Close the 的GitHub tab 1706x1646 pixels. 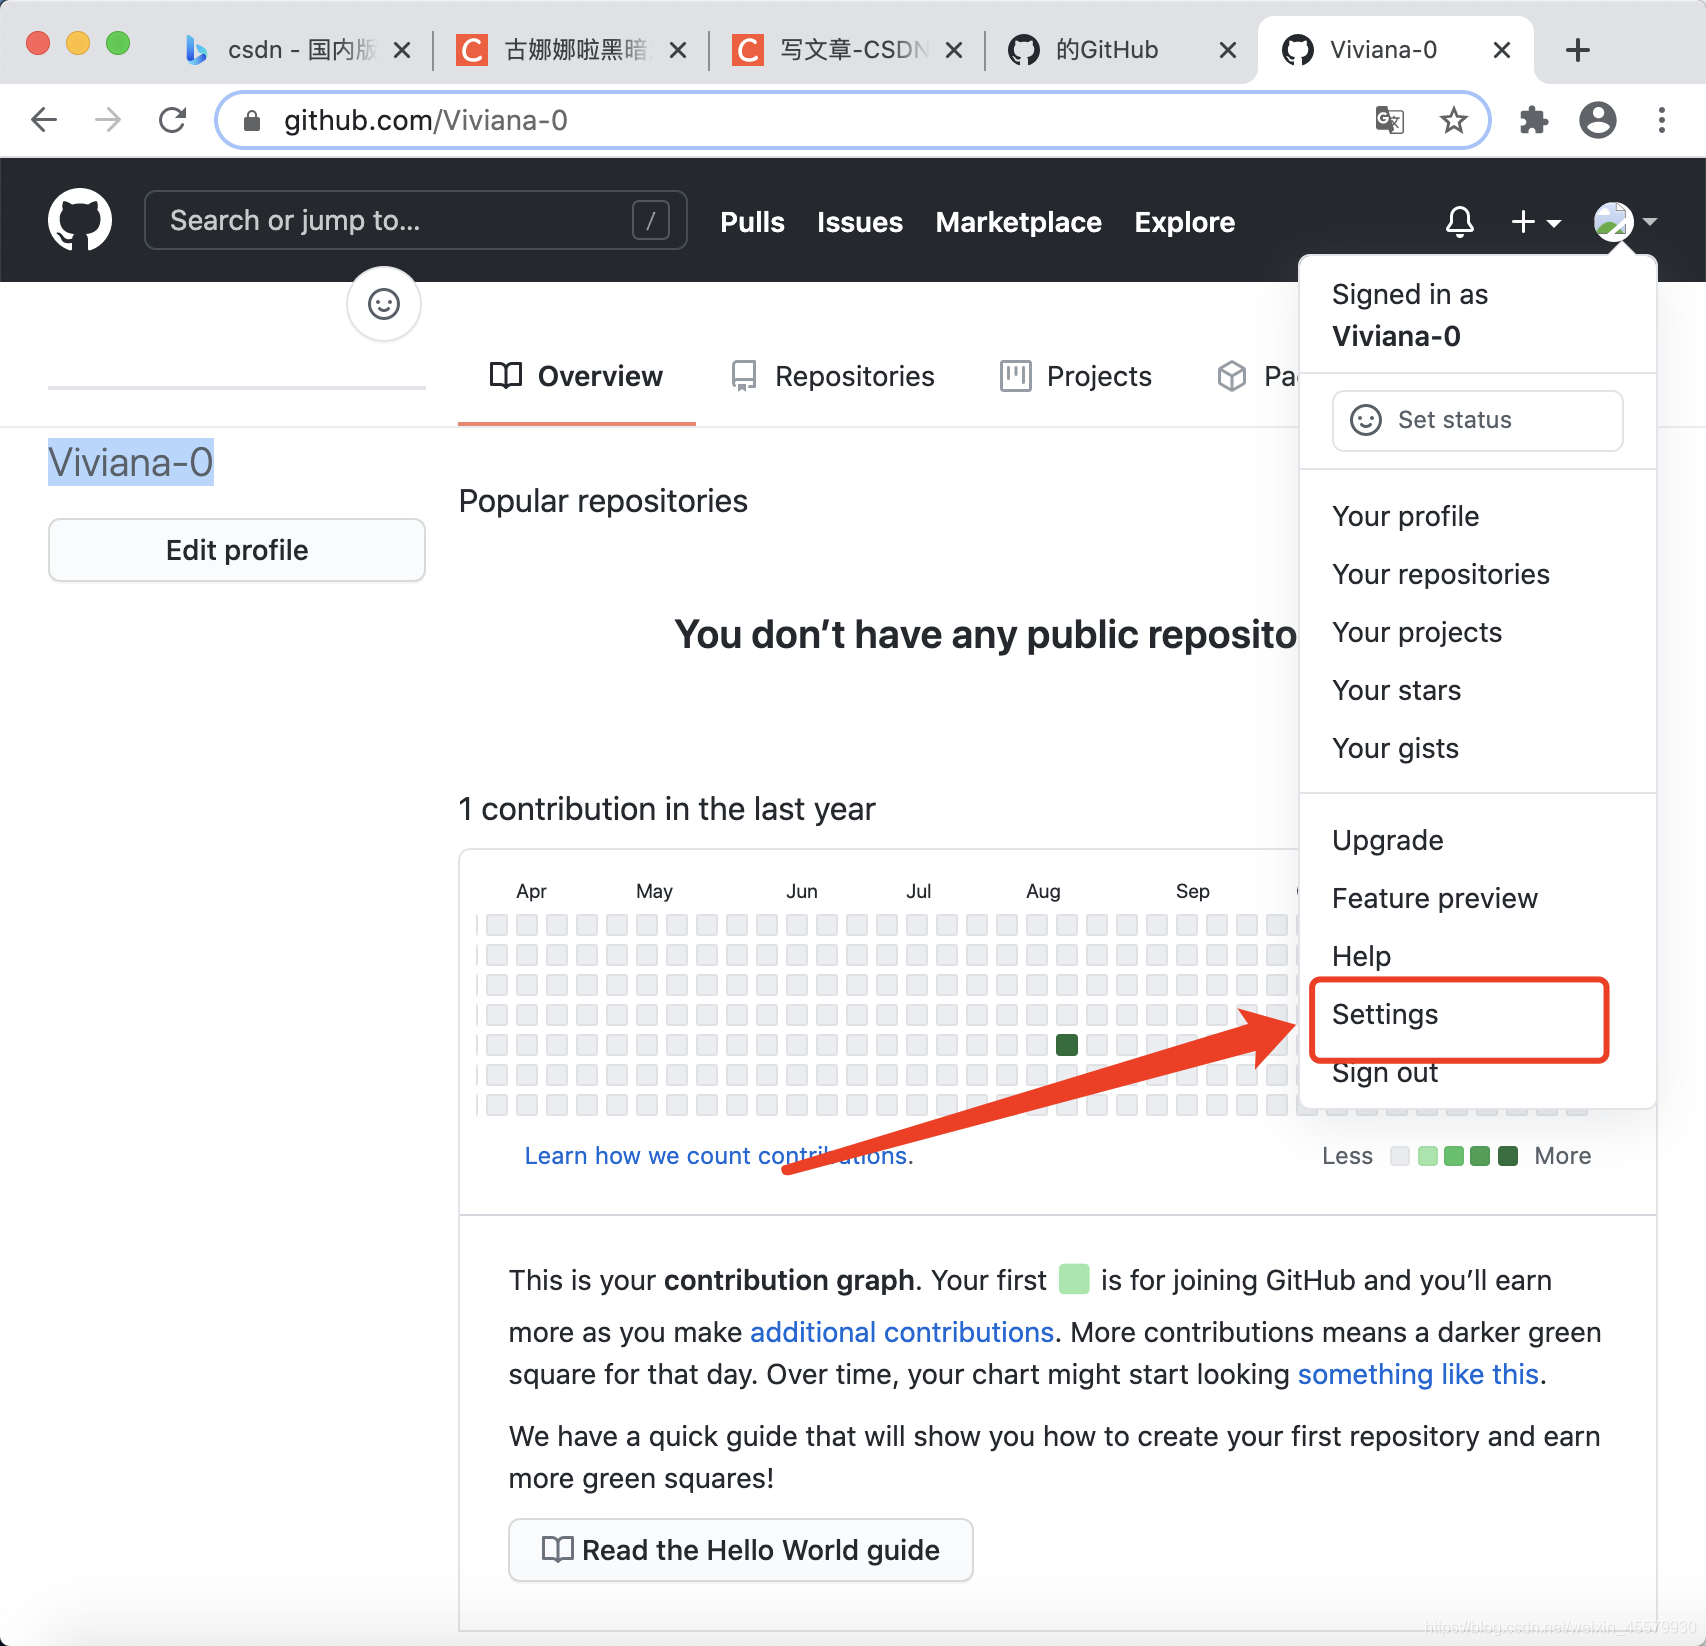coord(1228,50)
